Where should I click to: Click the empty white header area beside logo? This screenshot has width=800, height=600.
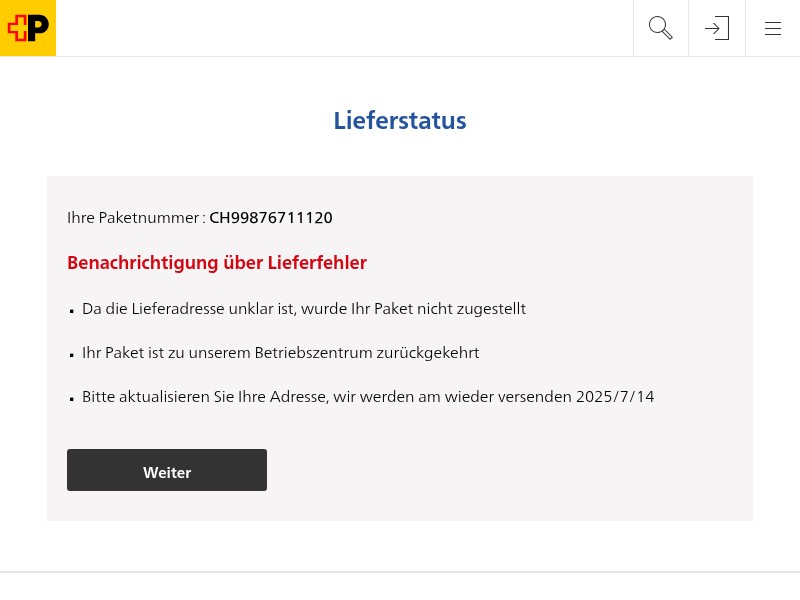[x=344, y=28]
